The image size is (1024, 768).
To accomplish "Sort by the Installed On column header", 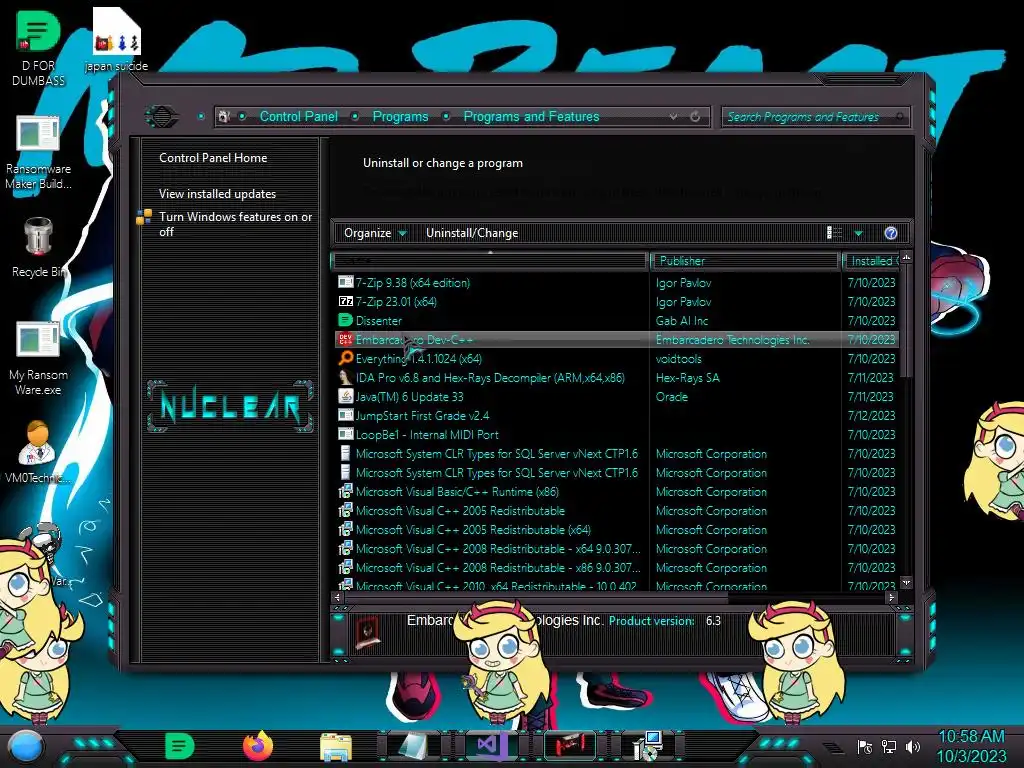I will click(x=871, y=261).
